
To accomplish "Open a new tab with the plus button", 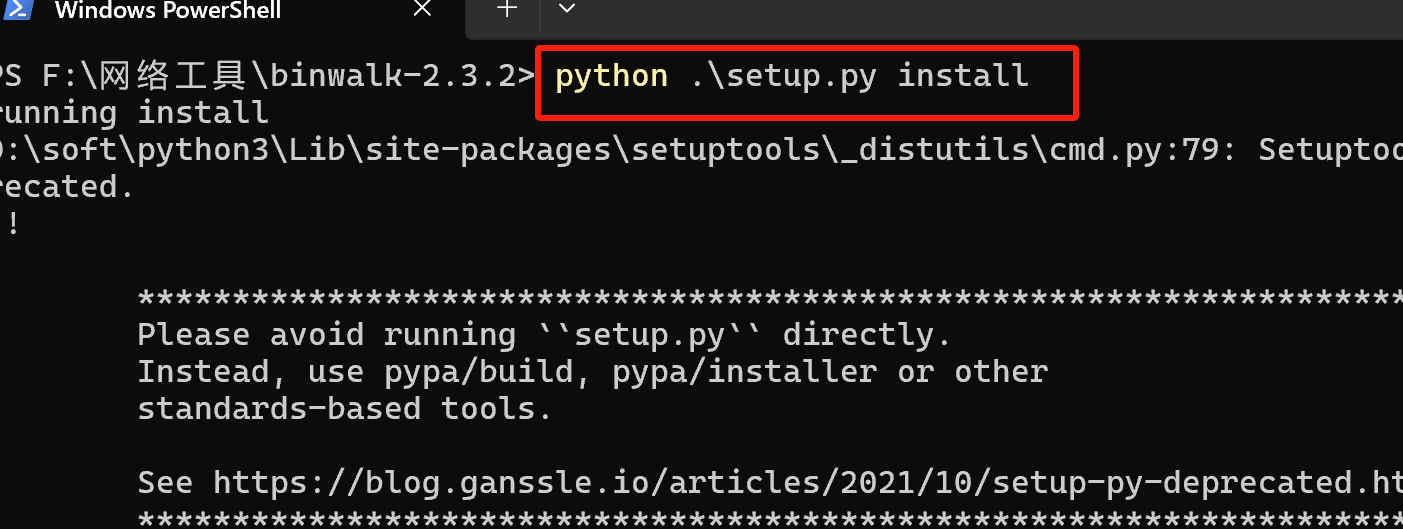I will click(x=508, y=9).
